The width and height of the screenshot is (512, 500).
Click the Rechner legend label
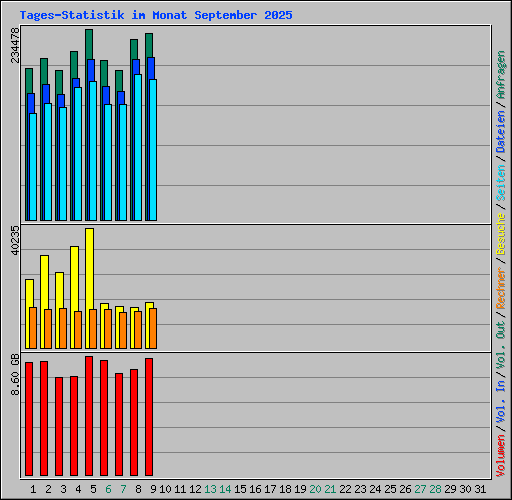coord(501,288)
